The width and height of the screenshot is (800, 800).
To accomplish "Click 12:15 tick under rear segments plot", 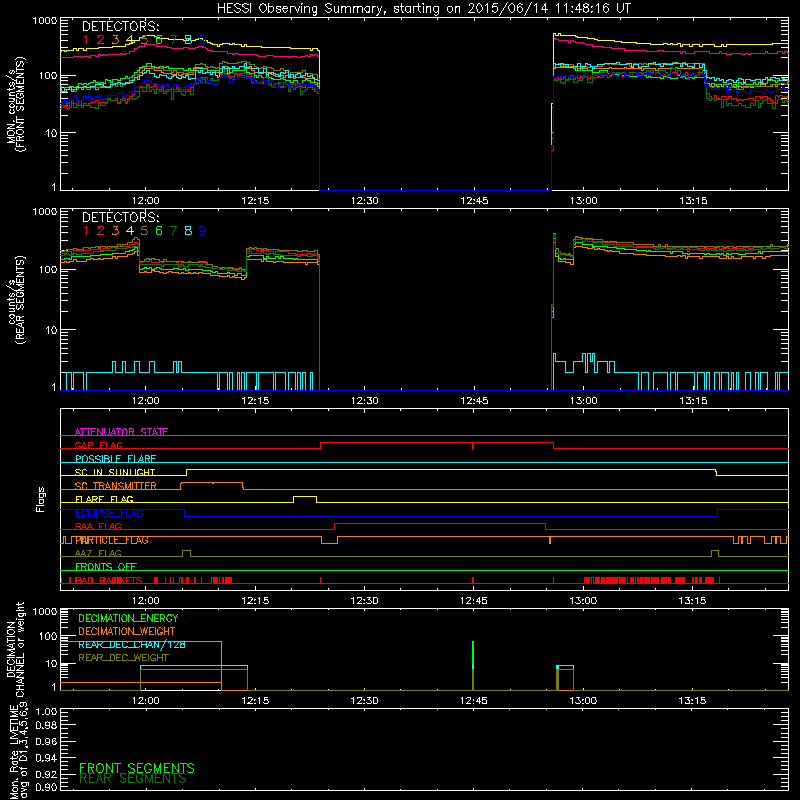I will click(255, 401).
